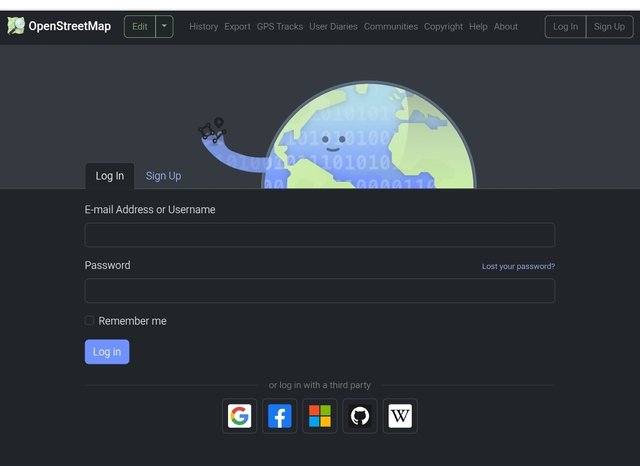View the Copyright page
640x466 pixels.
pyautogui.click(x=443, y=27)
